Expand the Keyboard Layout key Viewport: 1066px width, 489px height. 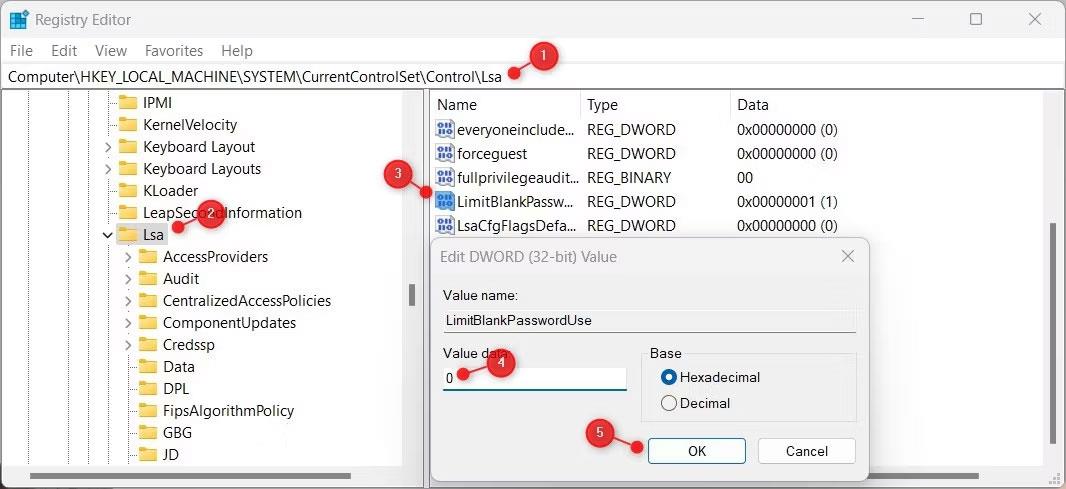click(x=107, y=147)
